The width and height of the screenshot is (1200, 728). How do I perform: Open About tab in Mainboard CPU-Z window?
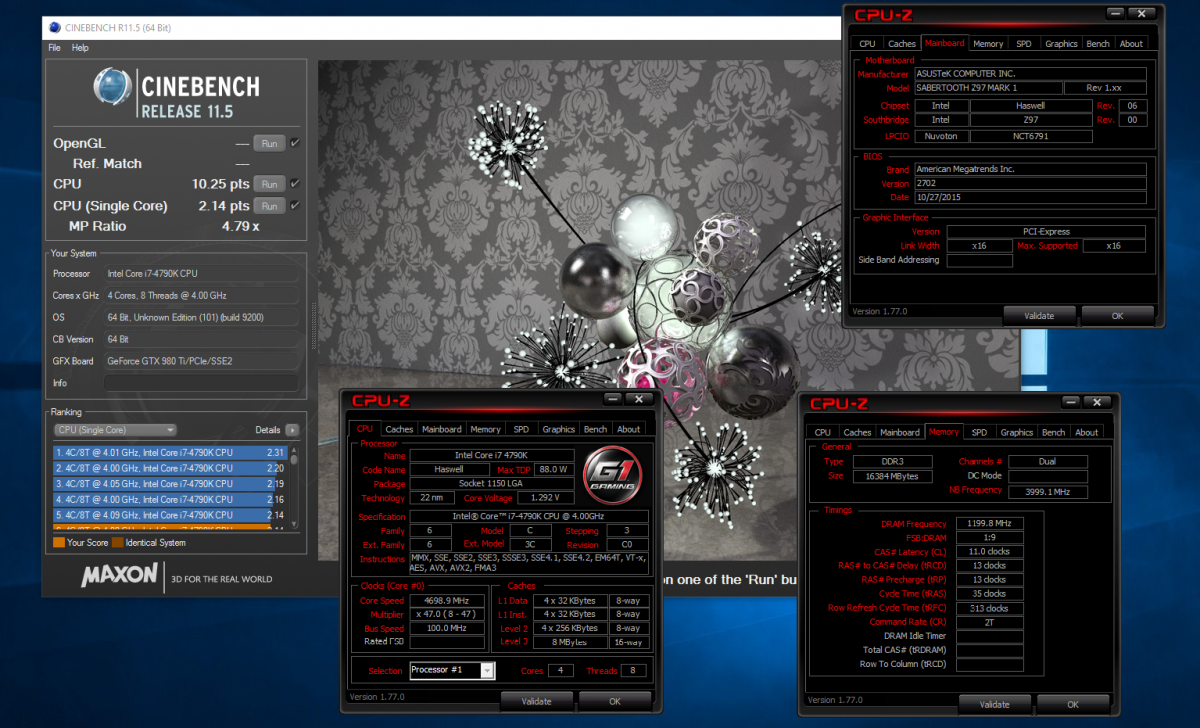[1131, 43]
